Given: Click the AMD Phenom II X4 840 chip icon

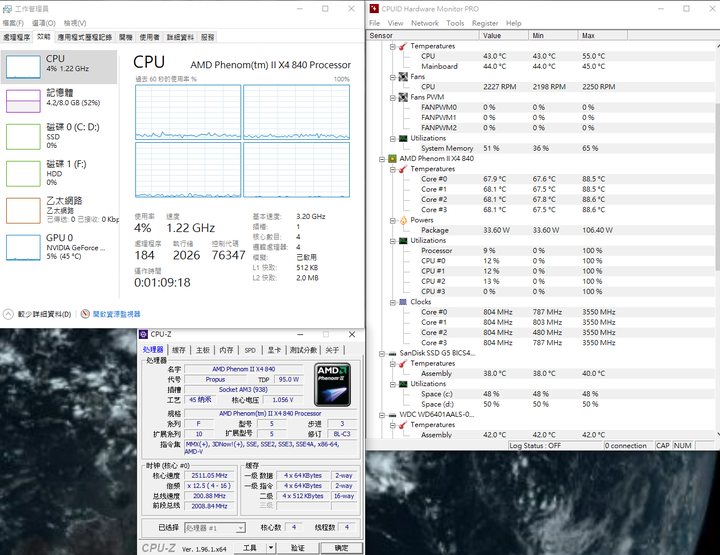Looking at the screenshot, I should pos(392,159).
